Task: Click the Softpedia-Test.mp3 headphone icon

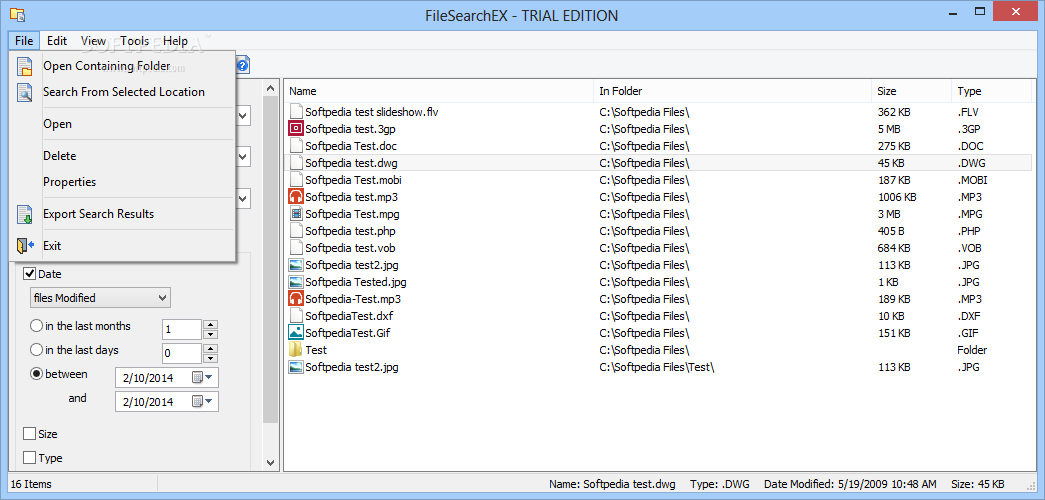Action: tap(296, 299)
